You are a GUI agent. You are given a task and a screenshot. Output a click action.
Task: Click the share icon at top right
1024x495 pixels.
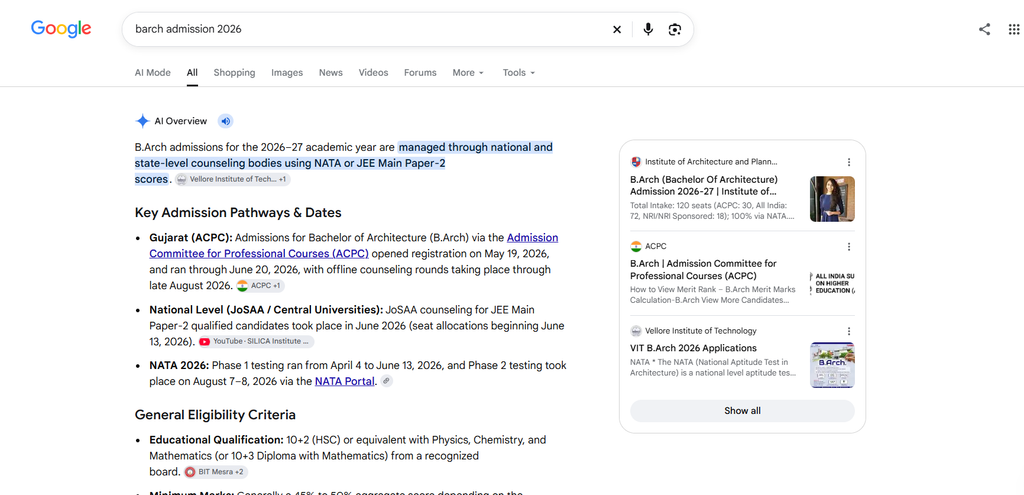(x=984, y=29)
